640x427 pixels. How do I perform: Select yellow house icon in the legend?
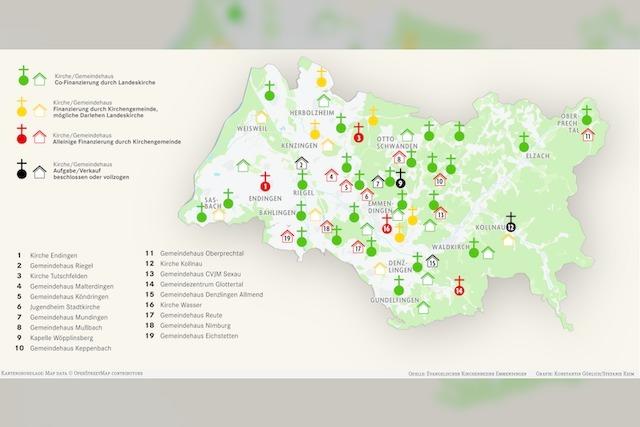tap(41, 108)
